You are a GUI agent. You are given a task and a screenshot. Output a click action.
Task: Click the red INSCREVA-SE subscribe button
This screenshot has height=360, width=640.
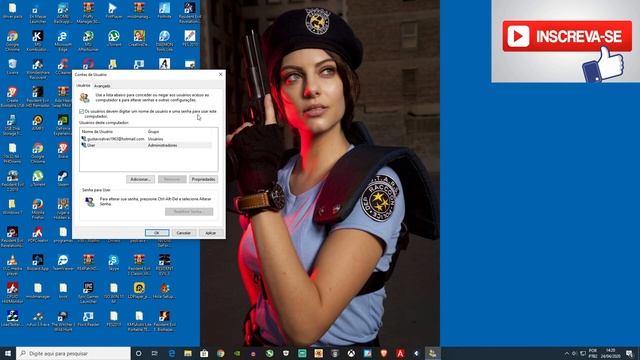click(567, 36)
